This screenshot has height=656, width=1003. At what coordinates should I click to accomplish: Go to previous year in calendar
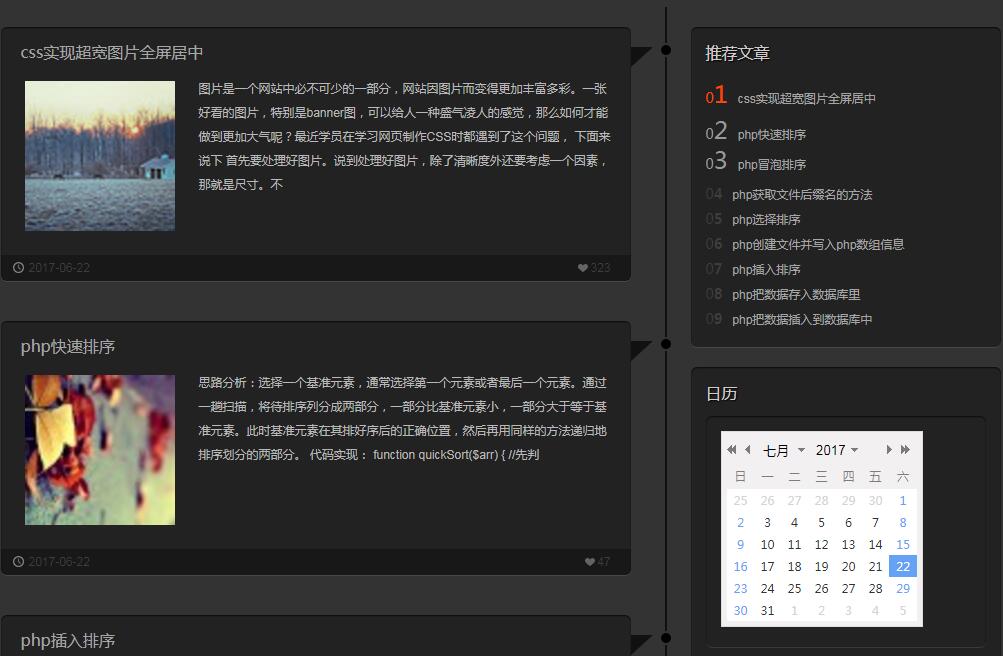tap(732, 450)
